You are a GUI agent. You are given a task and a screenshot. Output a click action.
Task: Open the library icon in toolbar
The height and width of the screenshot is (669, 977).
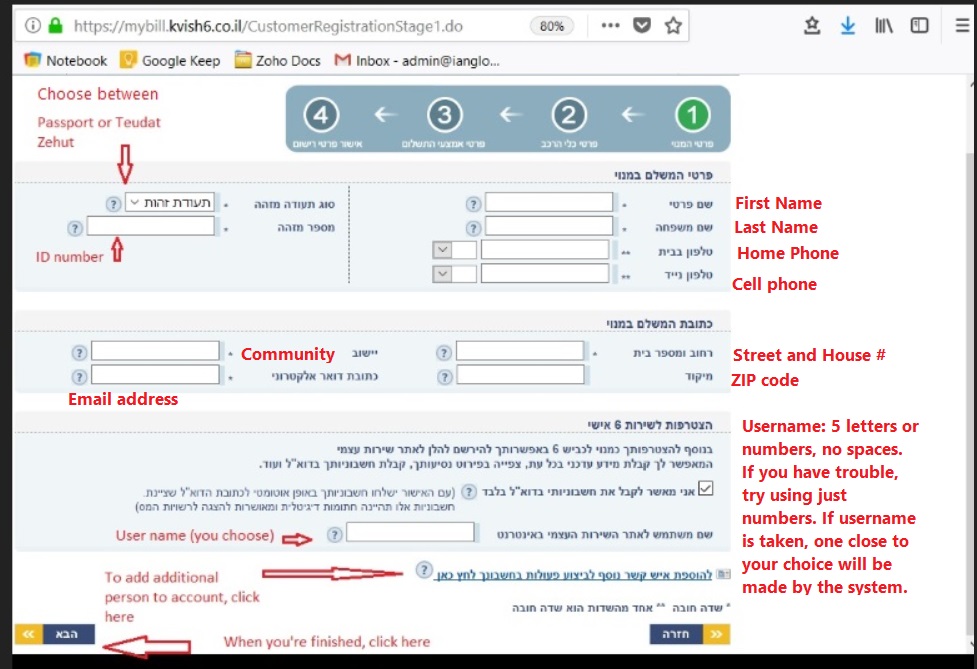(884, 26)
